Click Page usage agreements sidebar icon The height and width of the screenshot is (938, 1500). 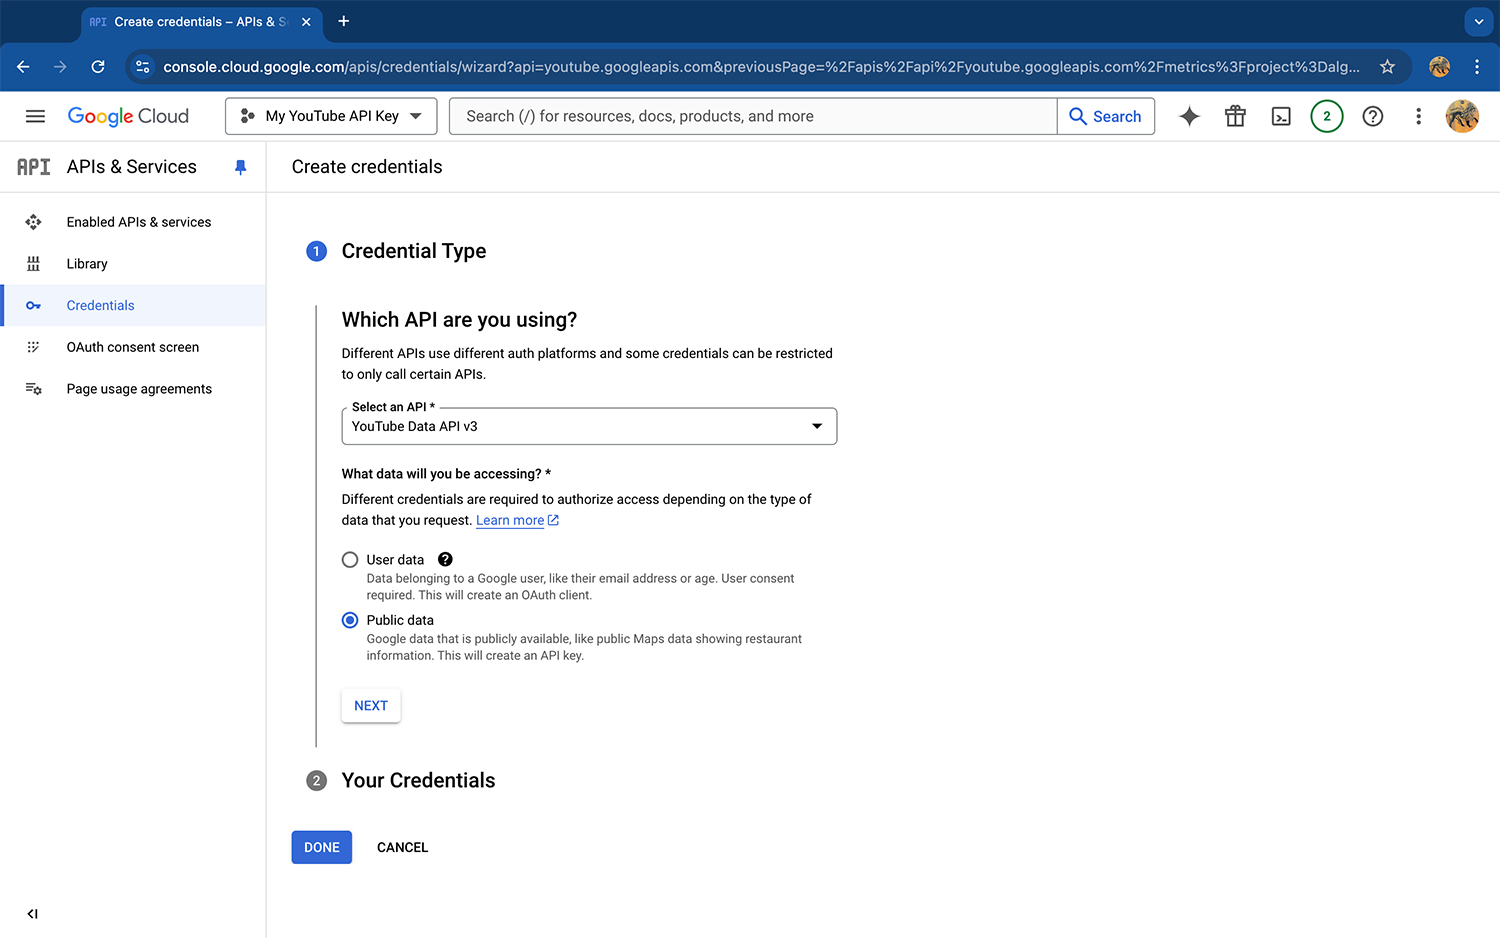pos(33,389)
